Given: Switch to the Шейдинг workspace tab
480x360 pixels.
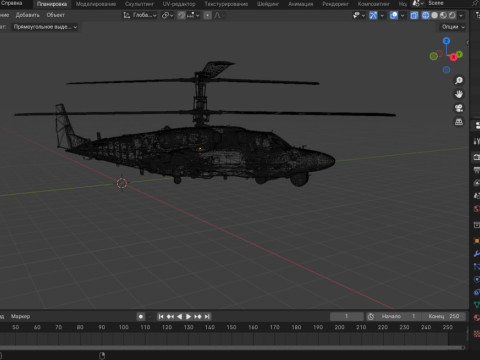Looking at the screenshot, I should 268,4.
